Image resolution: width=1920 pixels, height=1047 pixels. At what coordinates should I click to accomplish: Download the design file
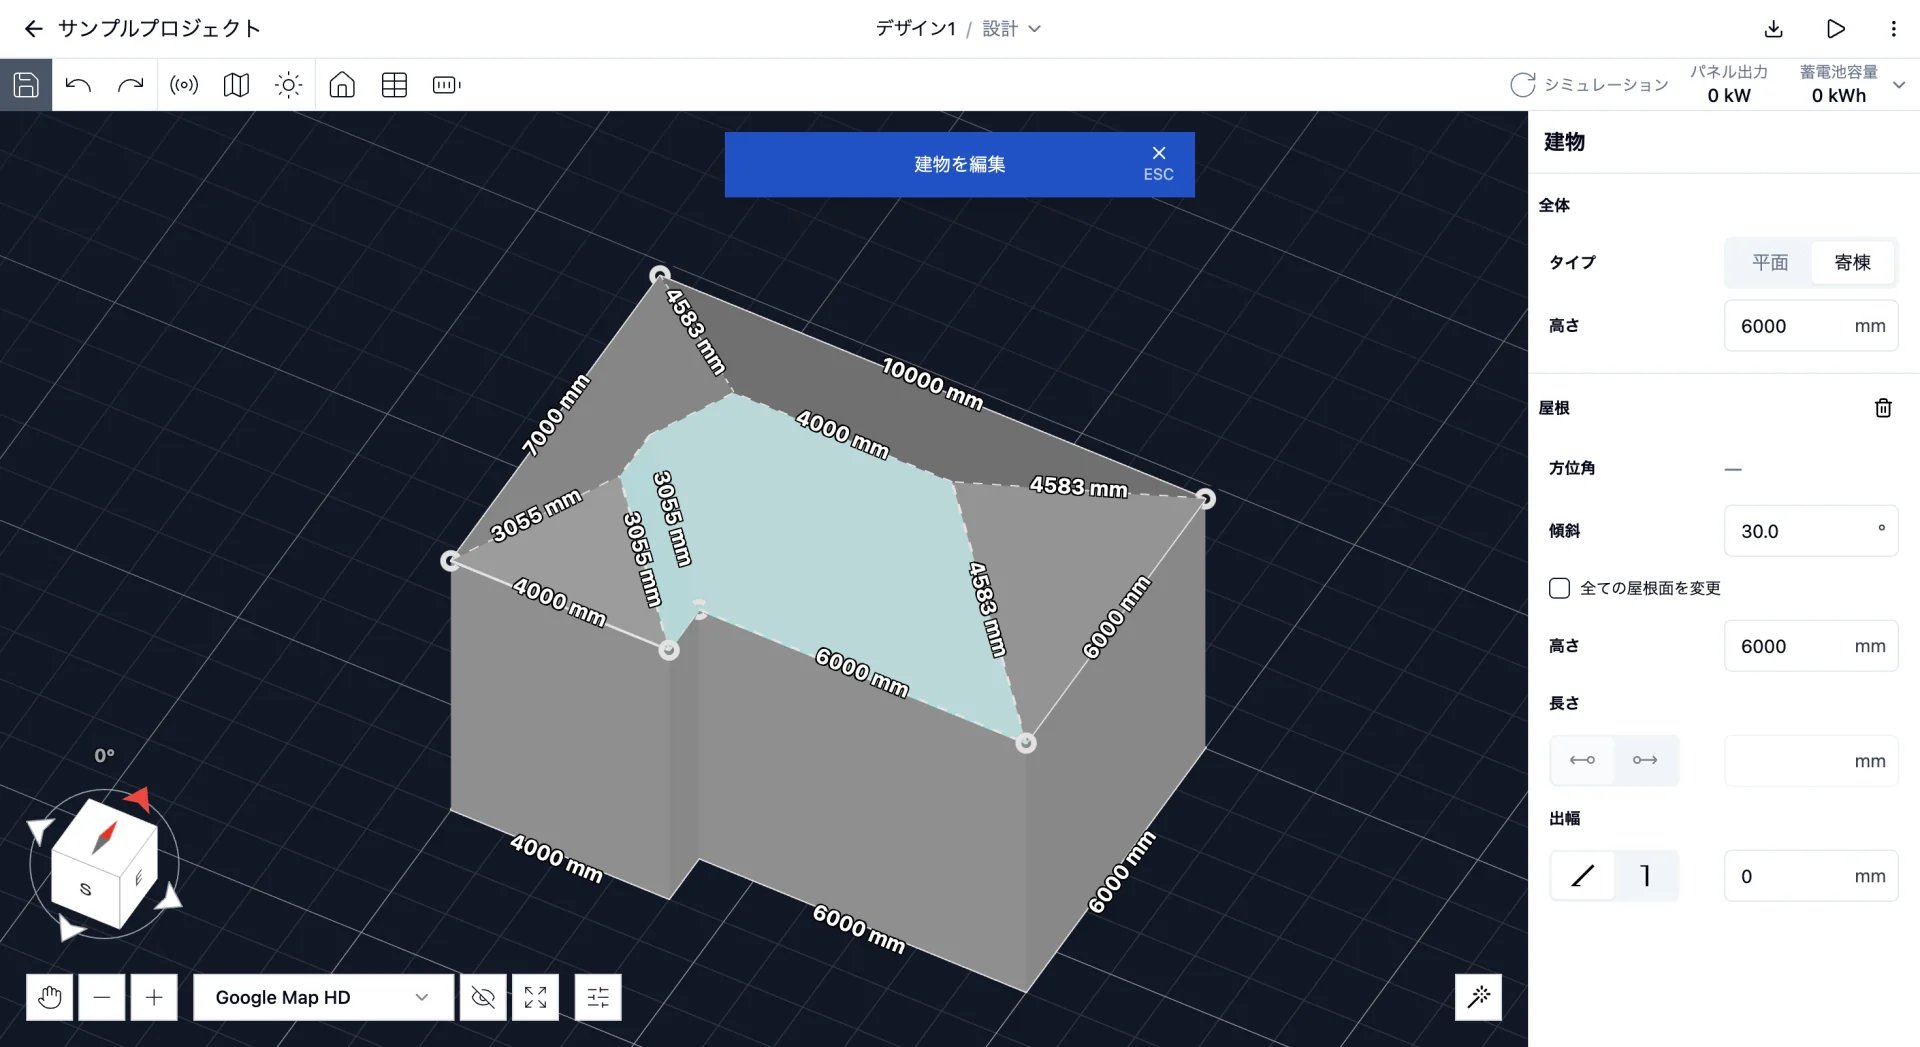coord(1773,29)
